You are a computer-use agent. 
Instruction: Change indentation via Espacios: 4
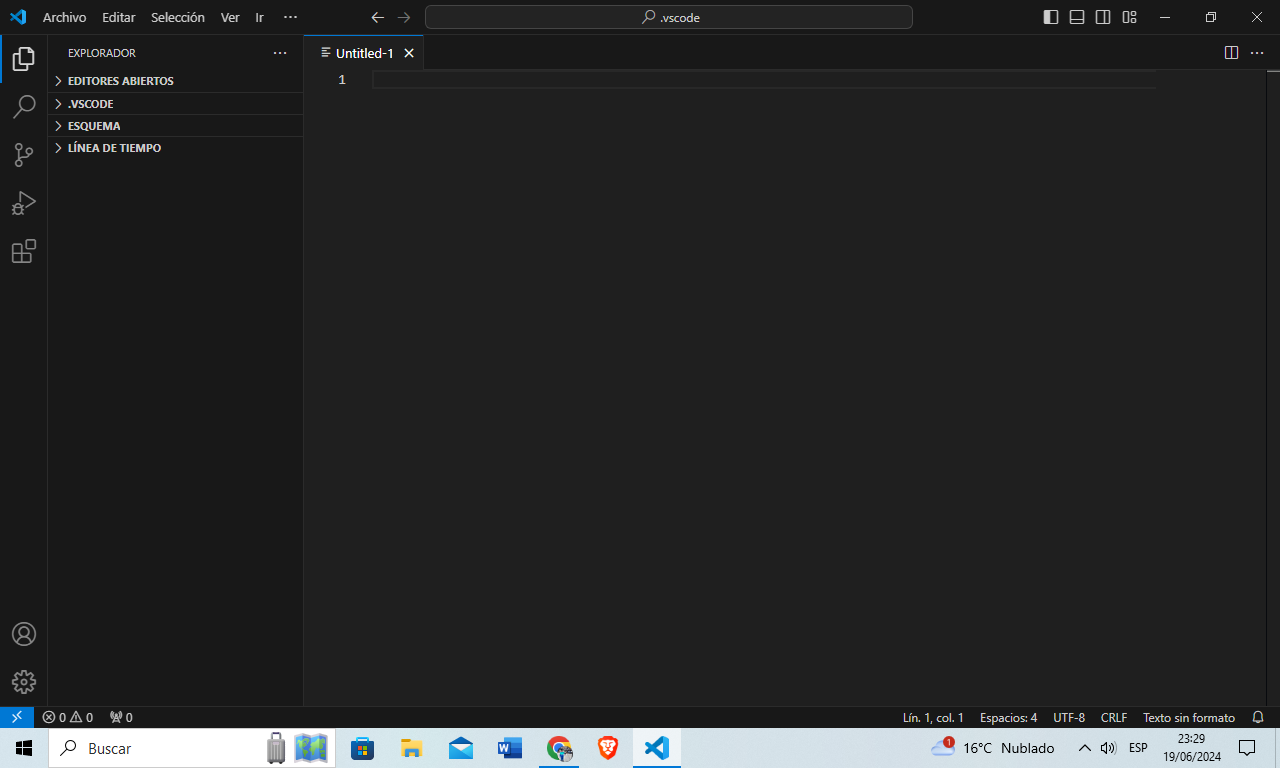pos(1008,717)
